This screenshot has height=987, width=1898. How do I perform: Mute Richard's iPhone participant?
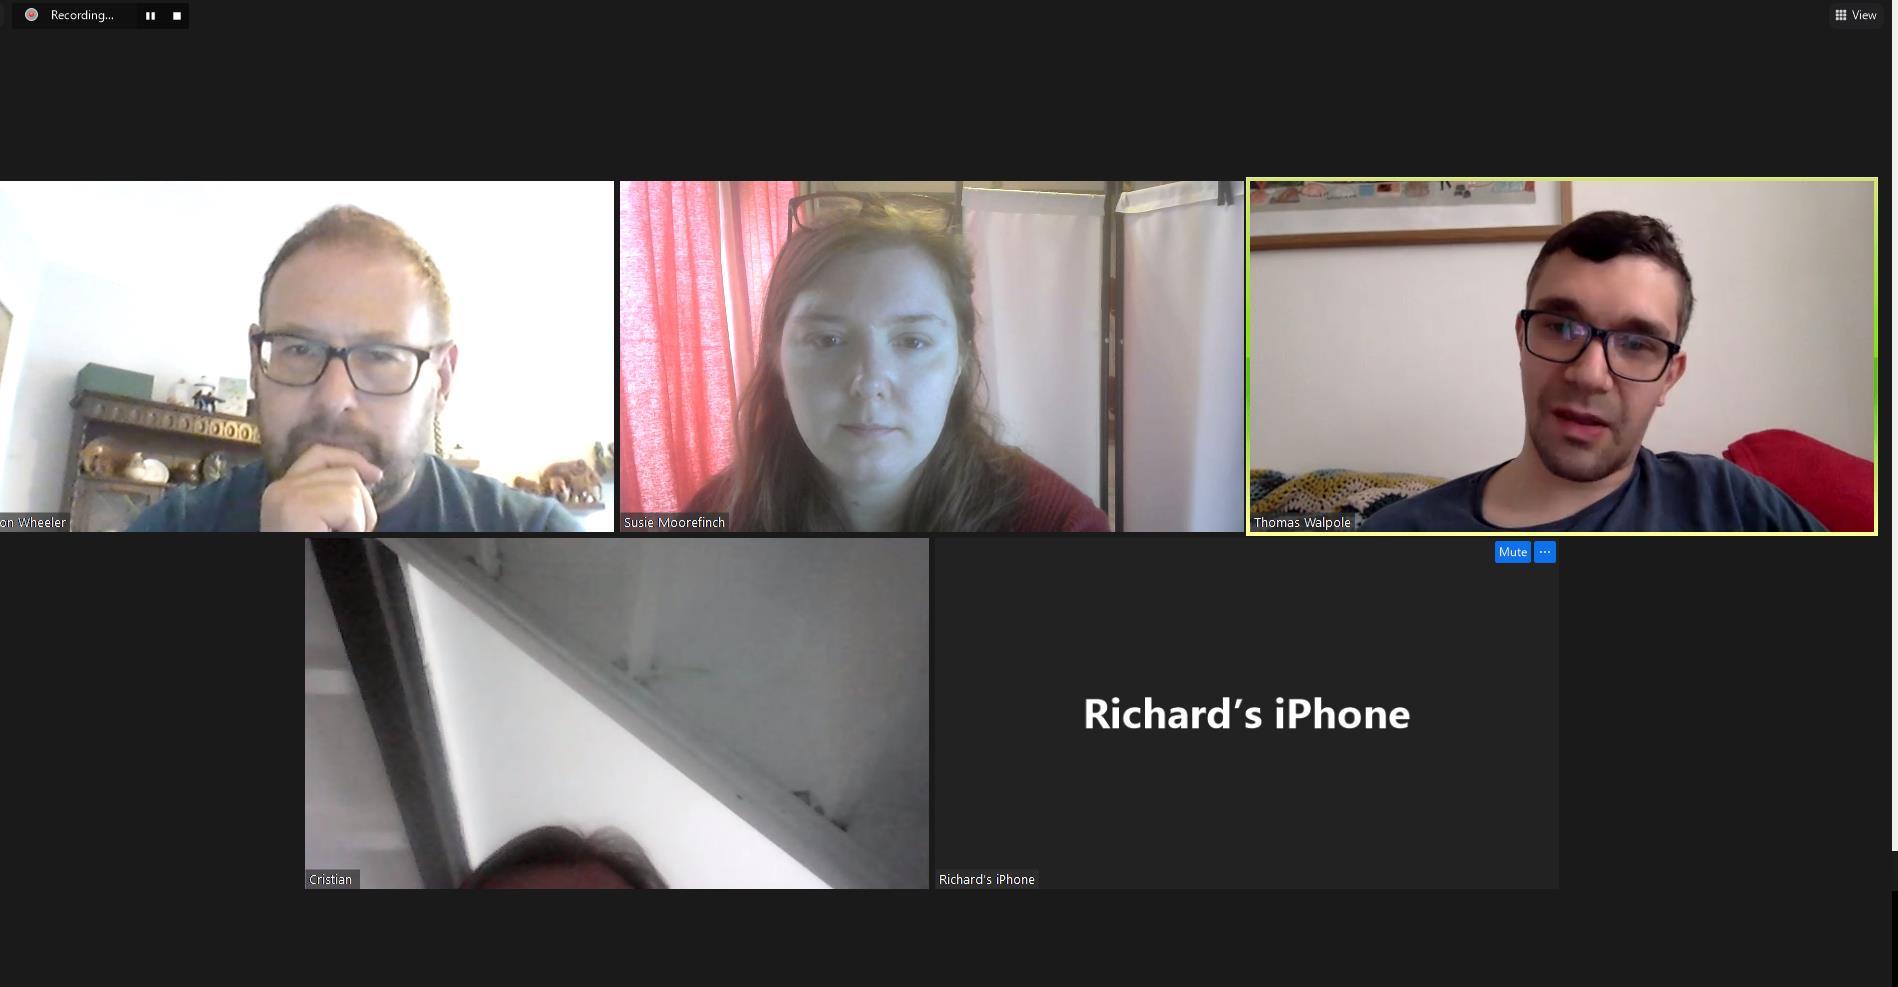point(1512,552)
